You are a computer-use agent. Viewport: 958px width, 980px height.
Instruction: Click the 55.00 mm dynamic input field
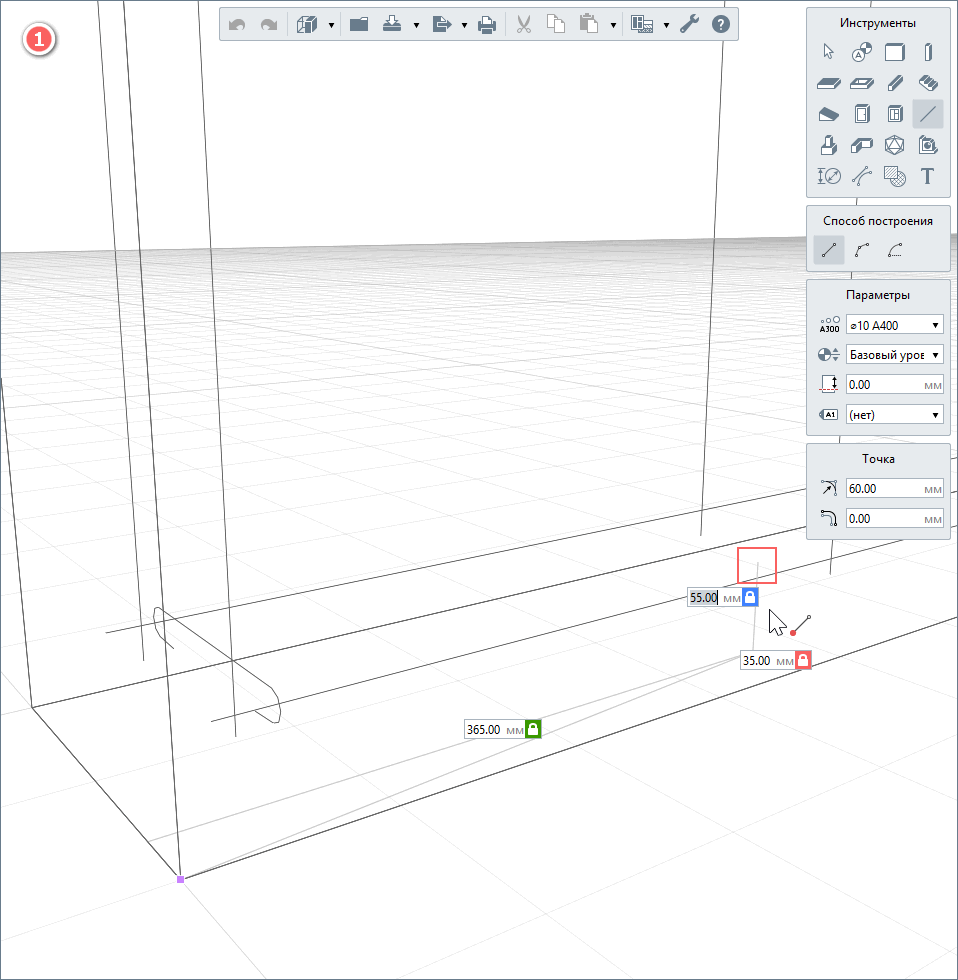pyautogui.click(x=715, y=598)
